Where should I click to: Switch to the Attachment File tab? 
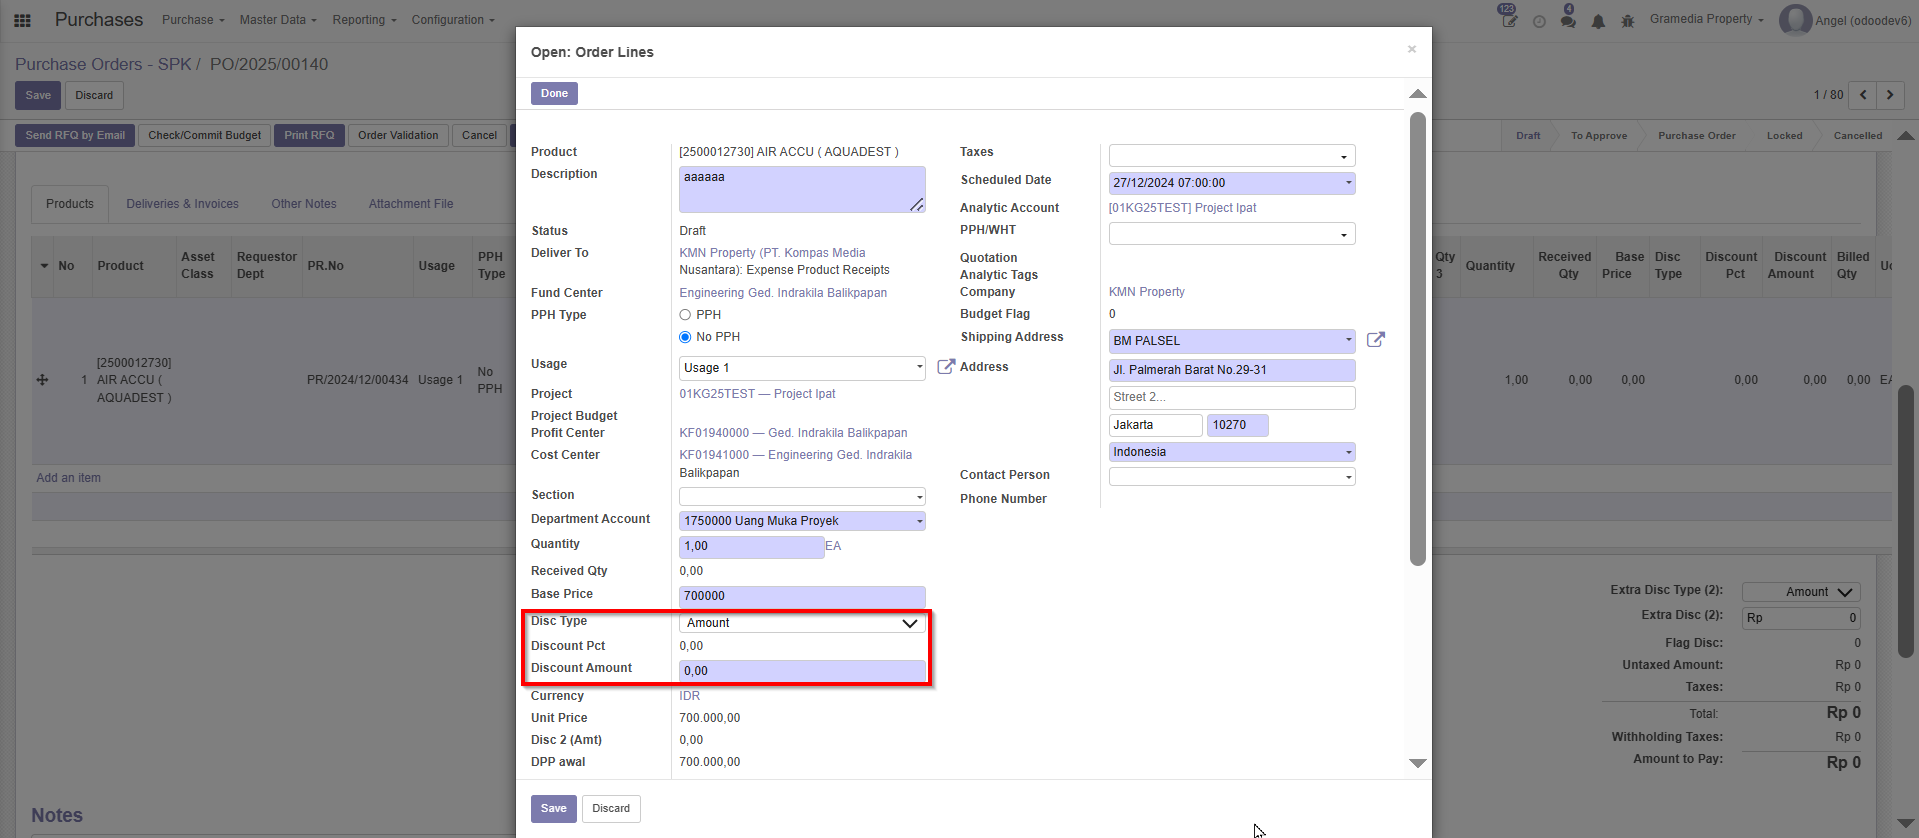pyautogui.click(x=411, y=204)
